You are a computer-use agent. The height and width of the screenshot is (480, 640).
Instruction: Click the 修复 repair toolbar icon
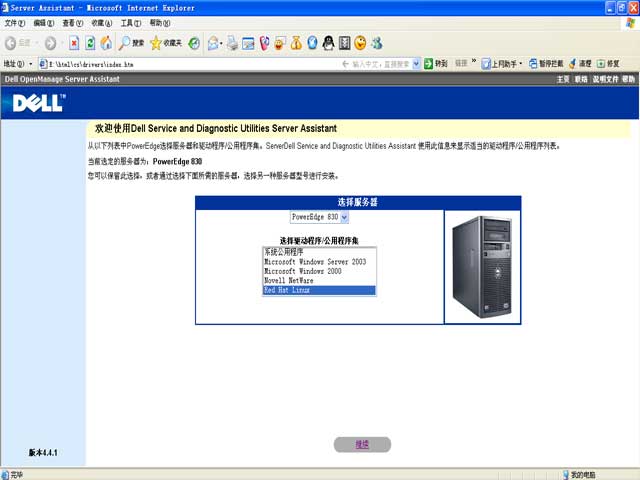tap(608, 64)
